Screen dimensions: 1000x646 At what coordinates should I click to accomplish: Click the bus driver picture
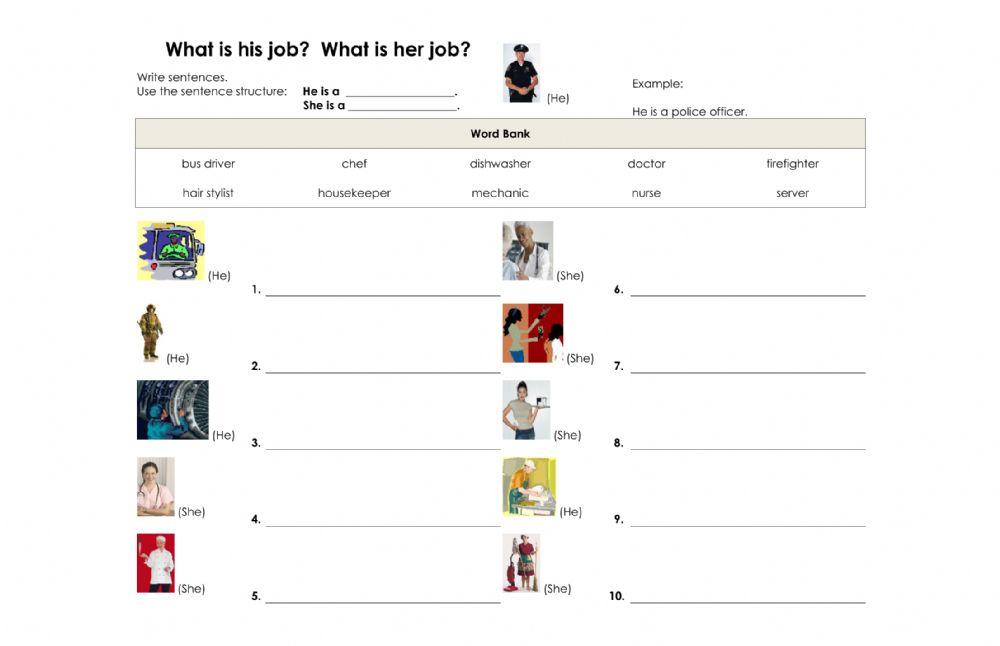[x=171, y=250]
